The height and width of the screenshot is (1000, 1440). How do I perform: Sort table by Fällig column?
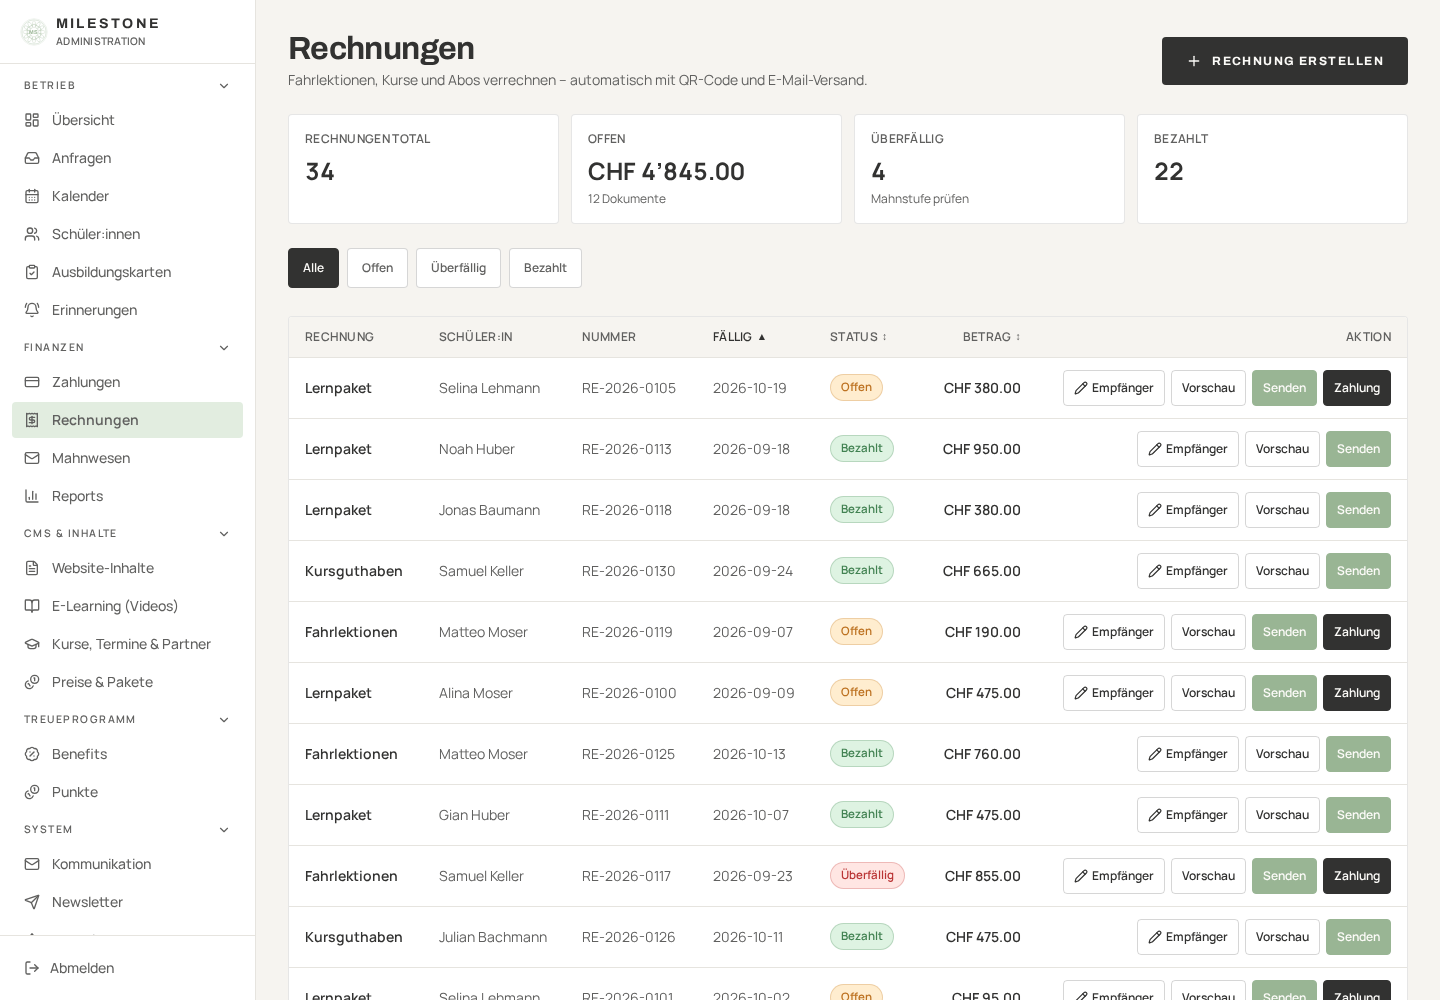(739, 337)
